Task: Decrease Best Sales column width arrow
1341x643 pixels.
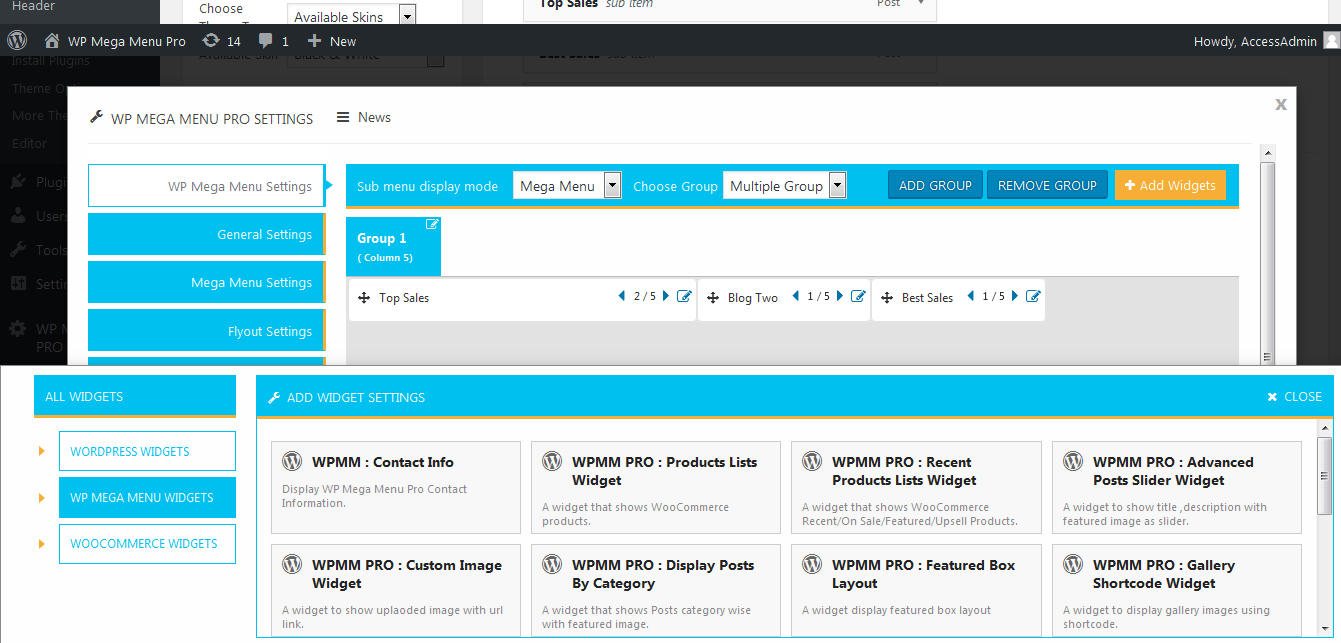Action: point(970,296)
